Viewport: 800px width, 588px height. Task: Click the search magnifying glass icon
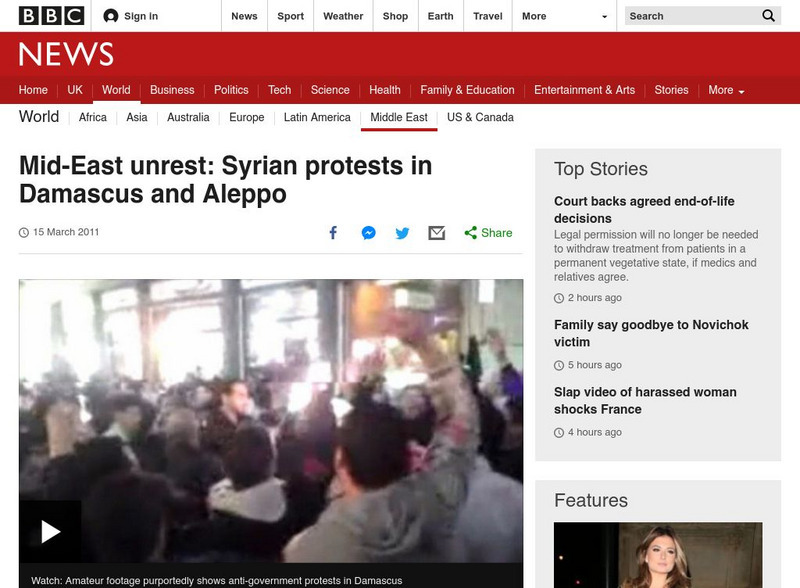(768, 16)
